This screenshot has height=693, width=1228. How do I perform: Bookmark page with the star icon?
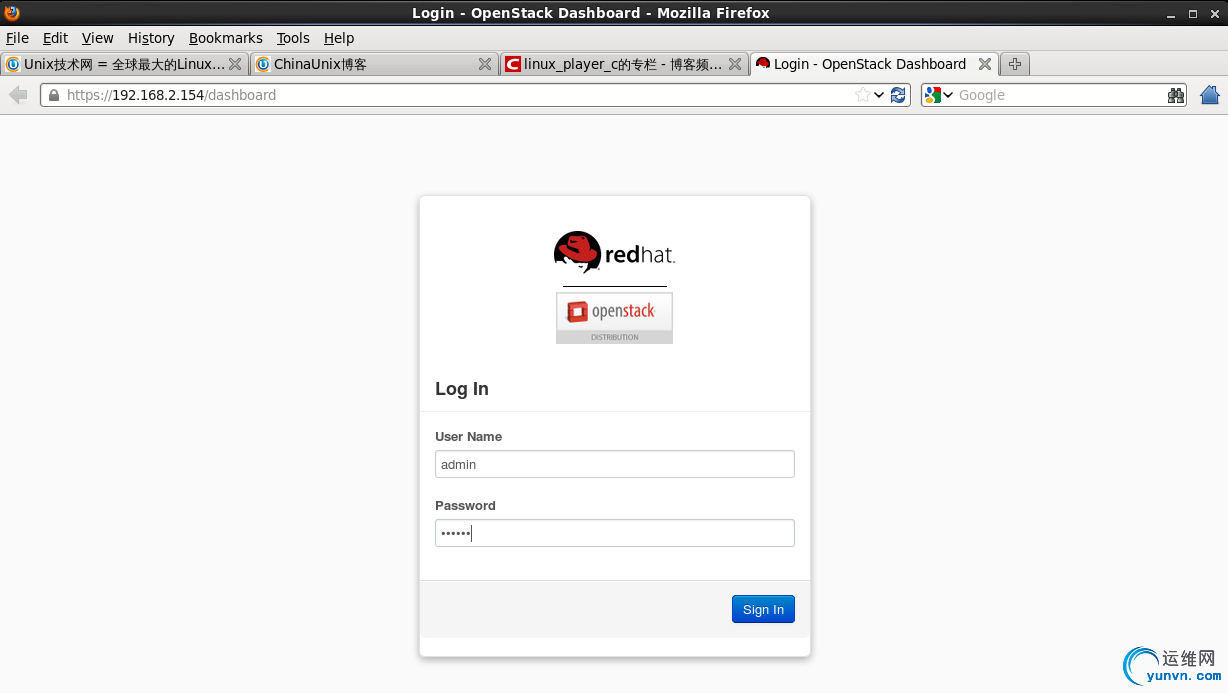click(862, 95)
